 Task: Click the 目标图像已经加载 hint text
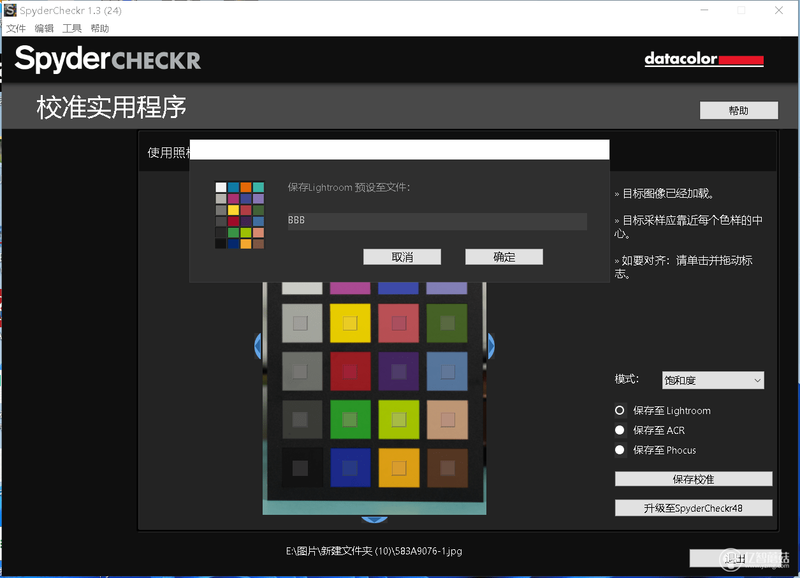(663, 193)
